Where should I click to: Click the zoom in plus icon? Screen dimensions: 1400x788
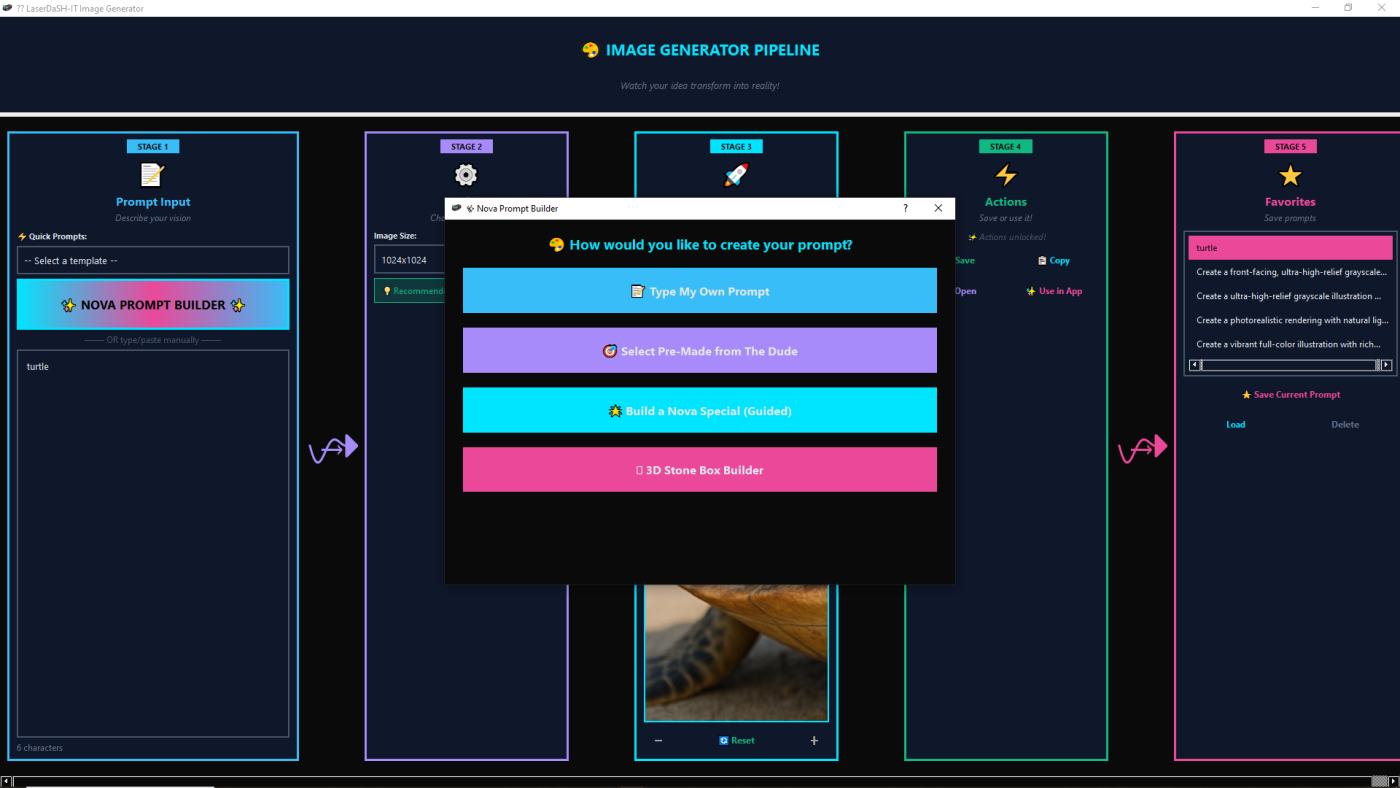[x=814, y=741]
